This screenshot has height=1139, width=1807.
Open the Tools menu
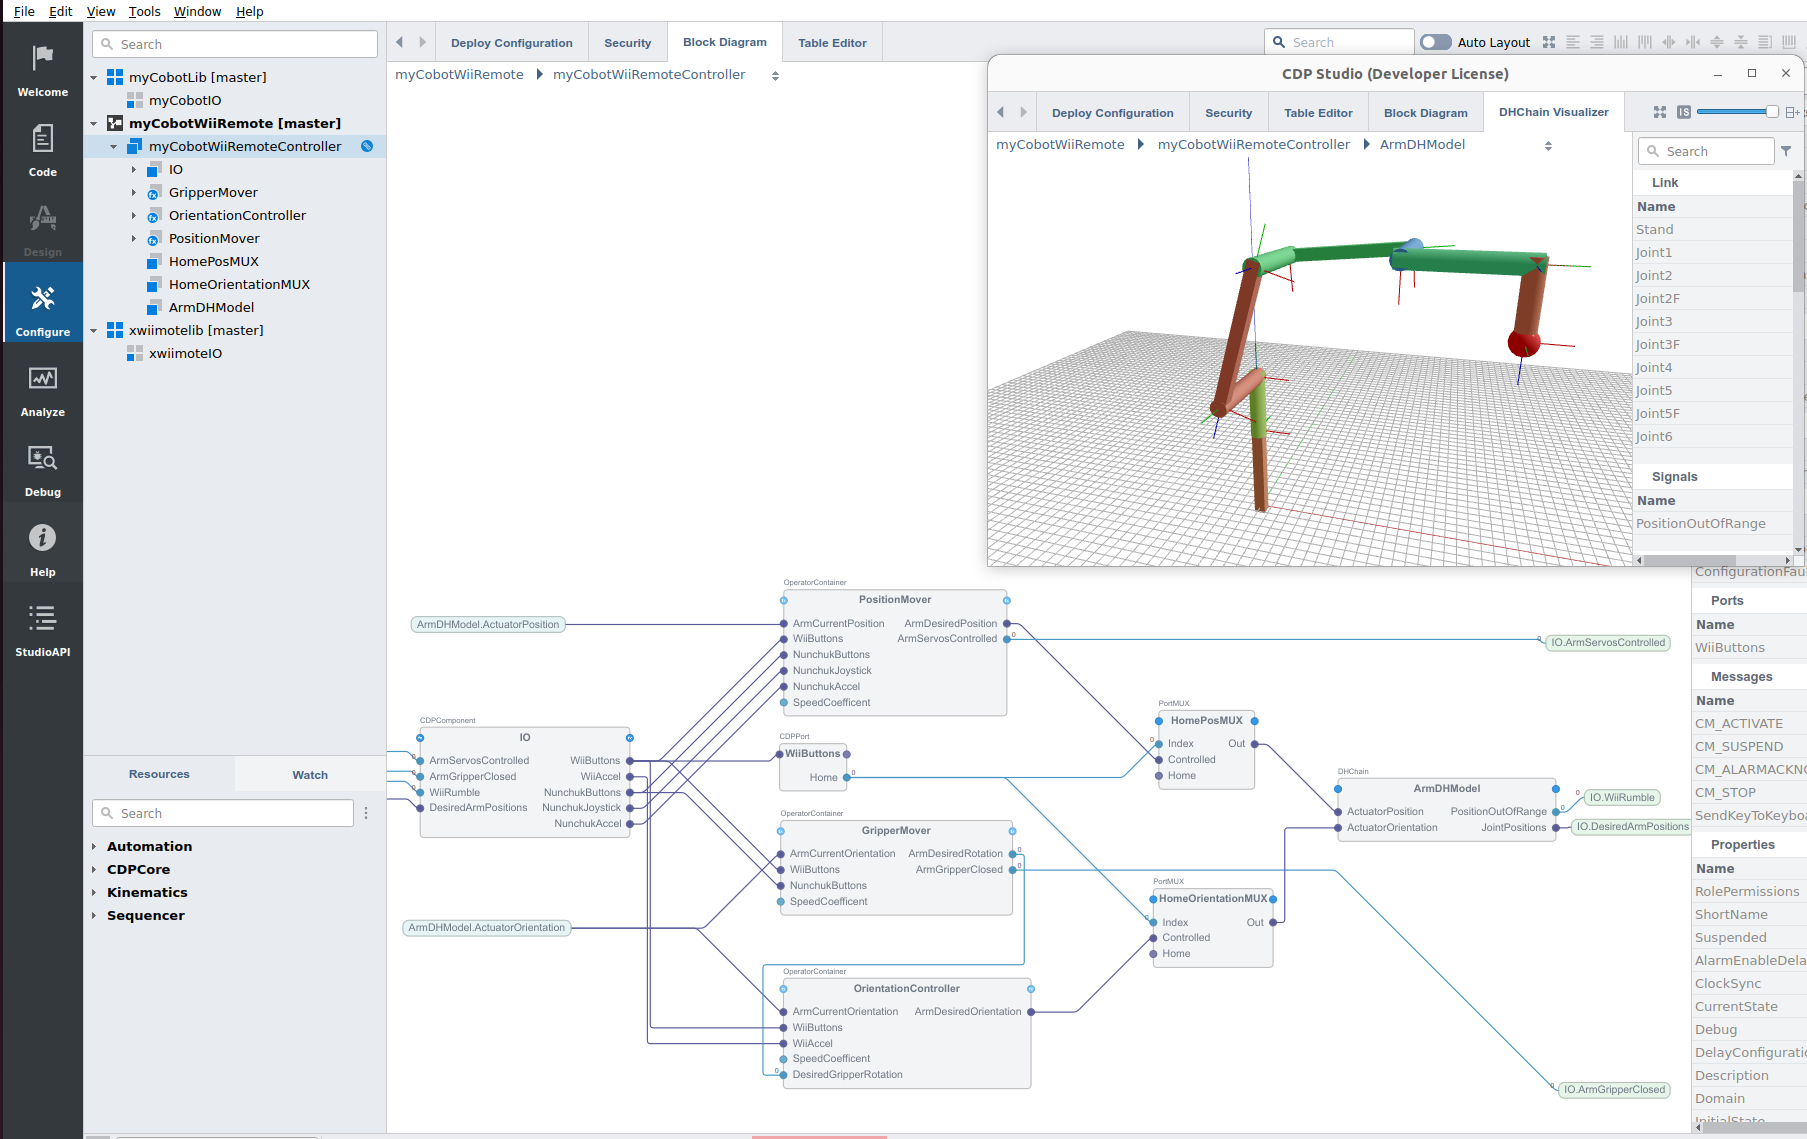coord(144,11)
